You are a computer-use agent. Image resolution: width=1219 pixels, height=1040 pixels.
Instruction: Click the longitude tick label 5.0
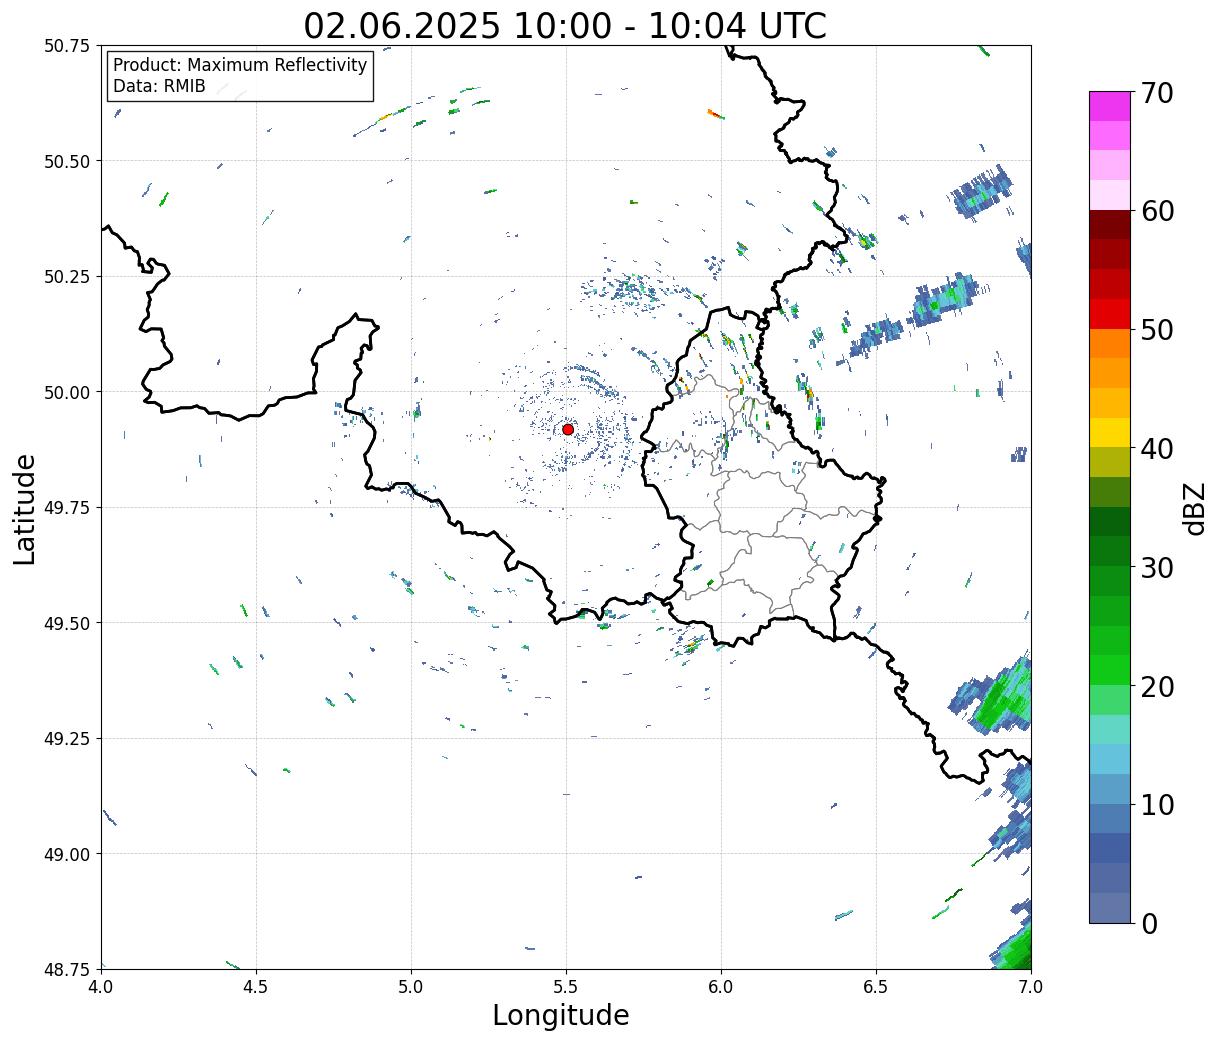tap(411, 986)
